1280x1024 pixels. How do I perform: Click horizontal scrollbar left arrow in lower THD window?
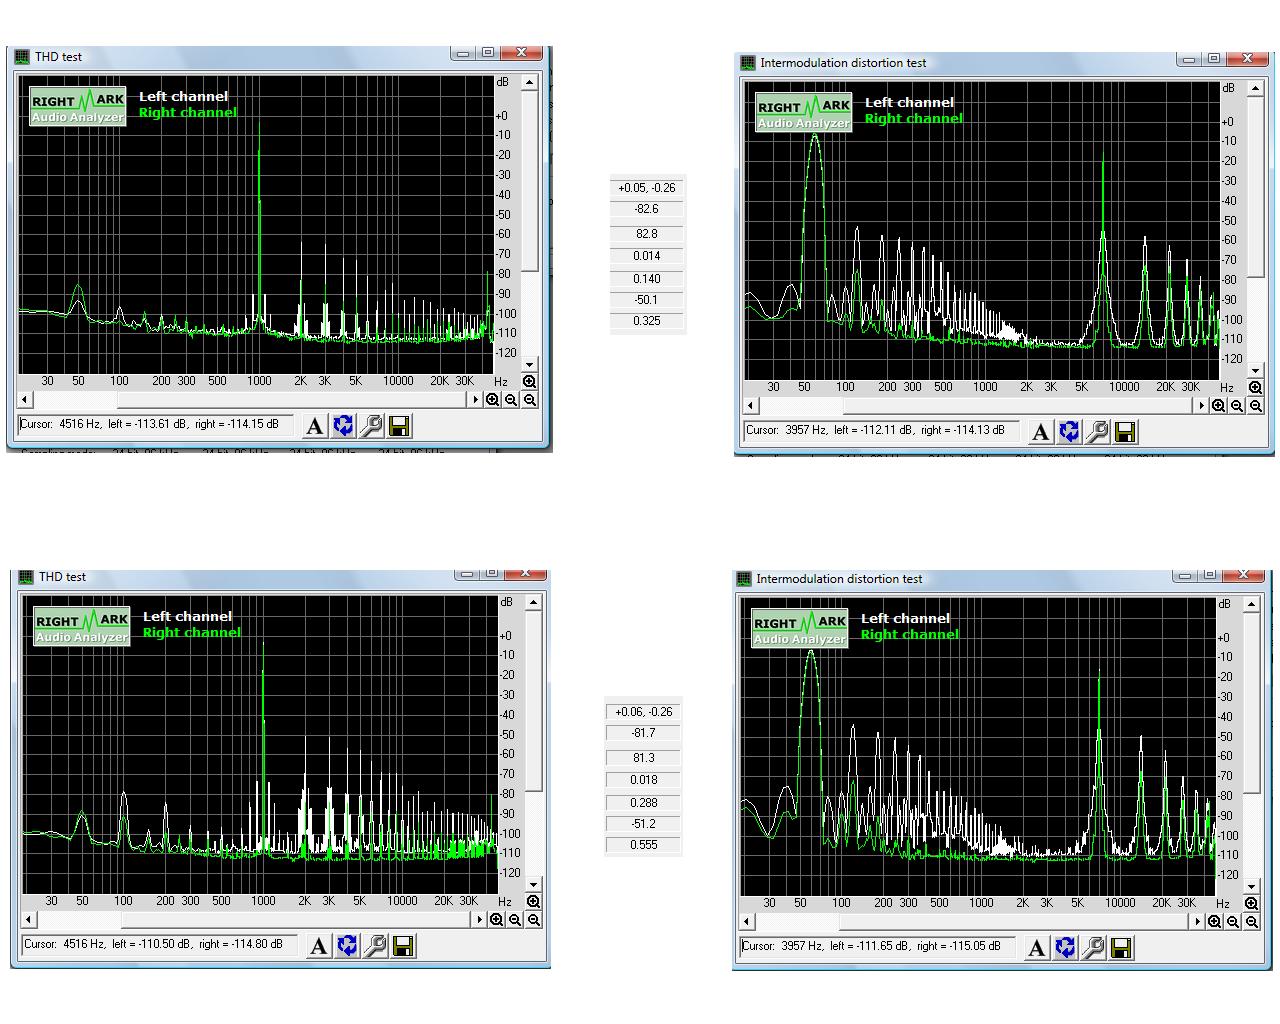tap(29, 920)
